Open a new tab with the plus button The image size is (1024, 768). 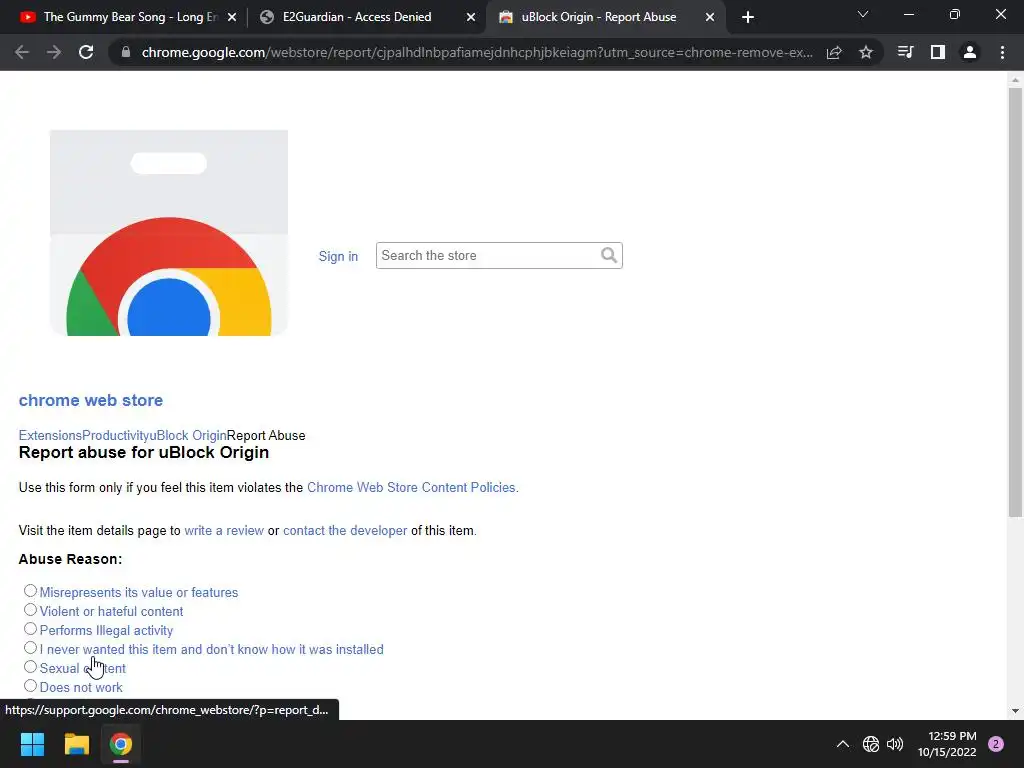coord(748,17)
